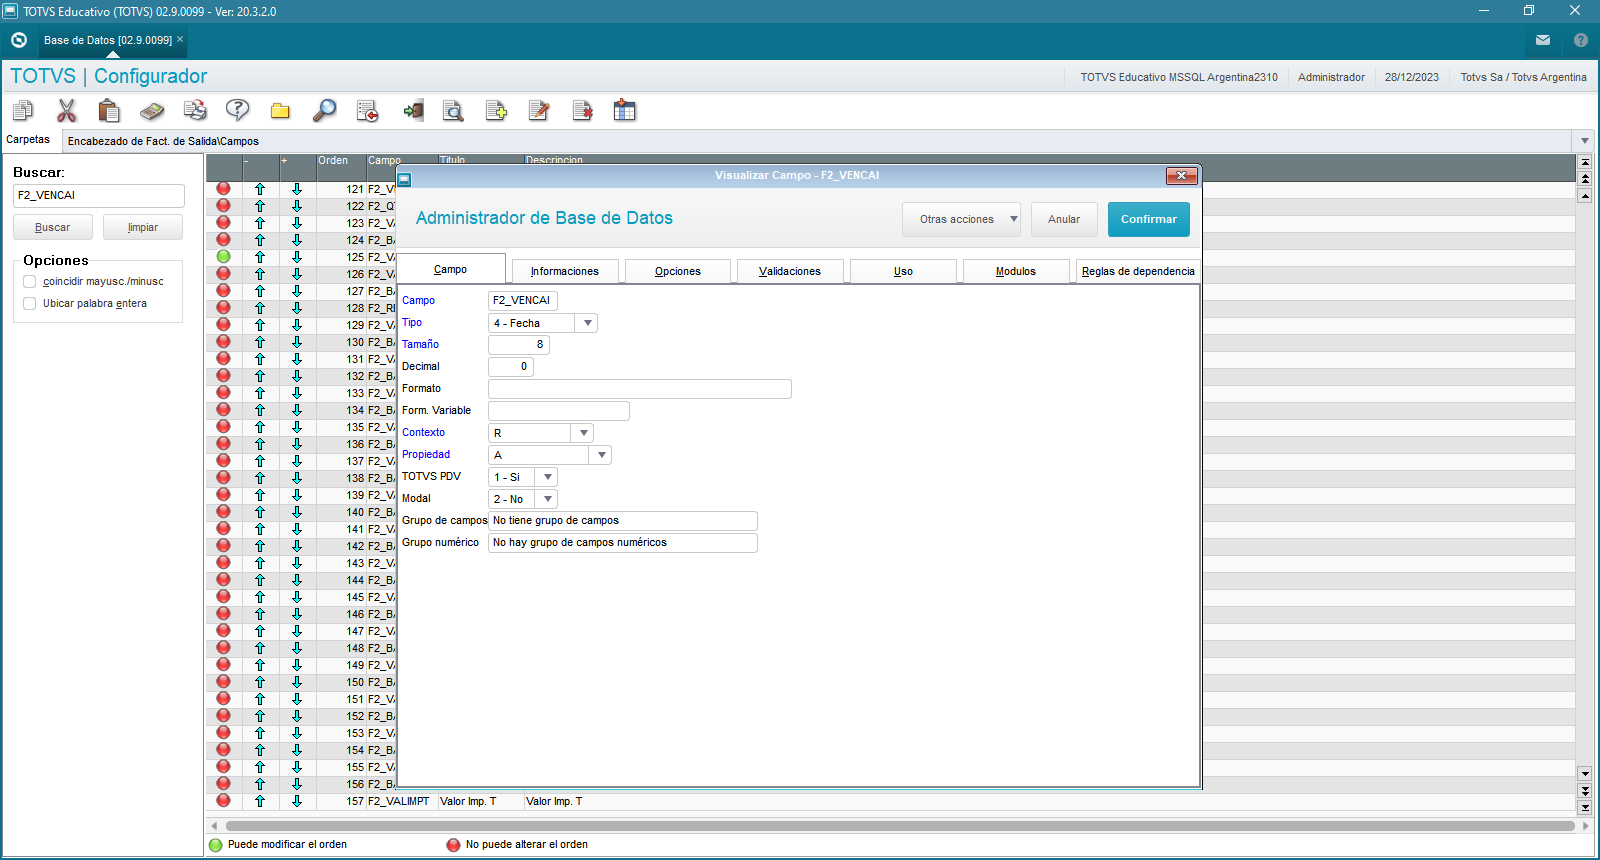This screenshot has height=860, width=1600.
Task: Click the grid scroll-down arrow button
Action: (x=1584, y=773)
